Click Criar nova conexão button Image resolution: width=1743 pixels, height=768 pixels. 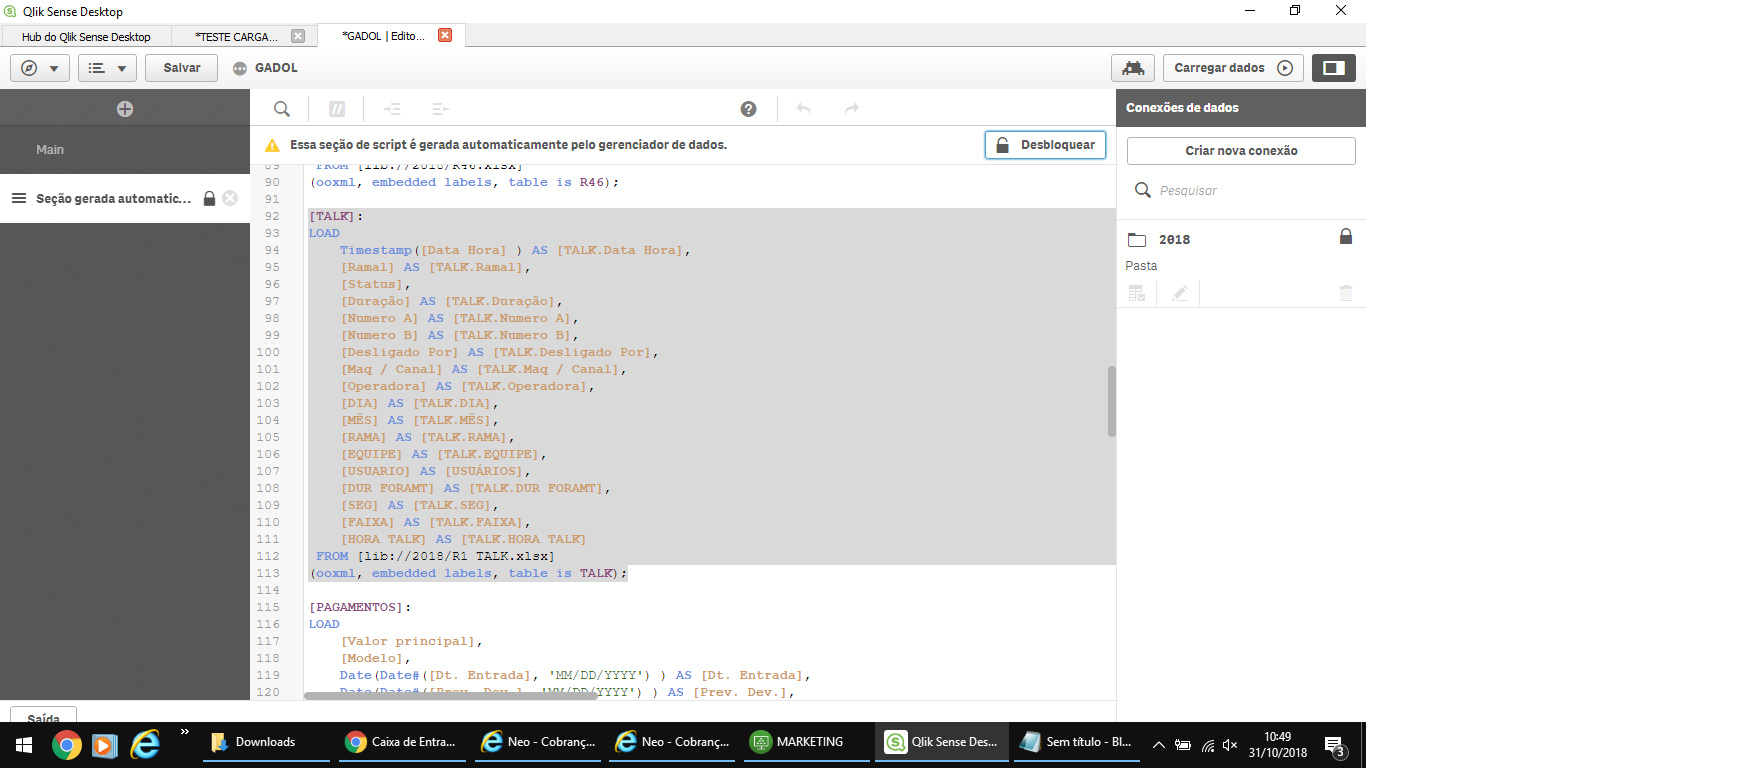[x=1241, y=151]
